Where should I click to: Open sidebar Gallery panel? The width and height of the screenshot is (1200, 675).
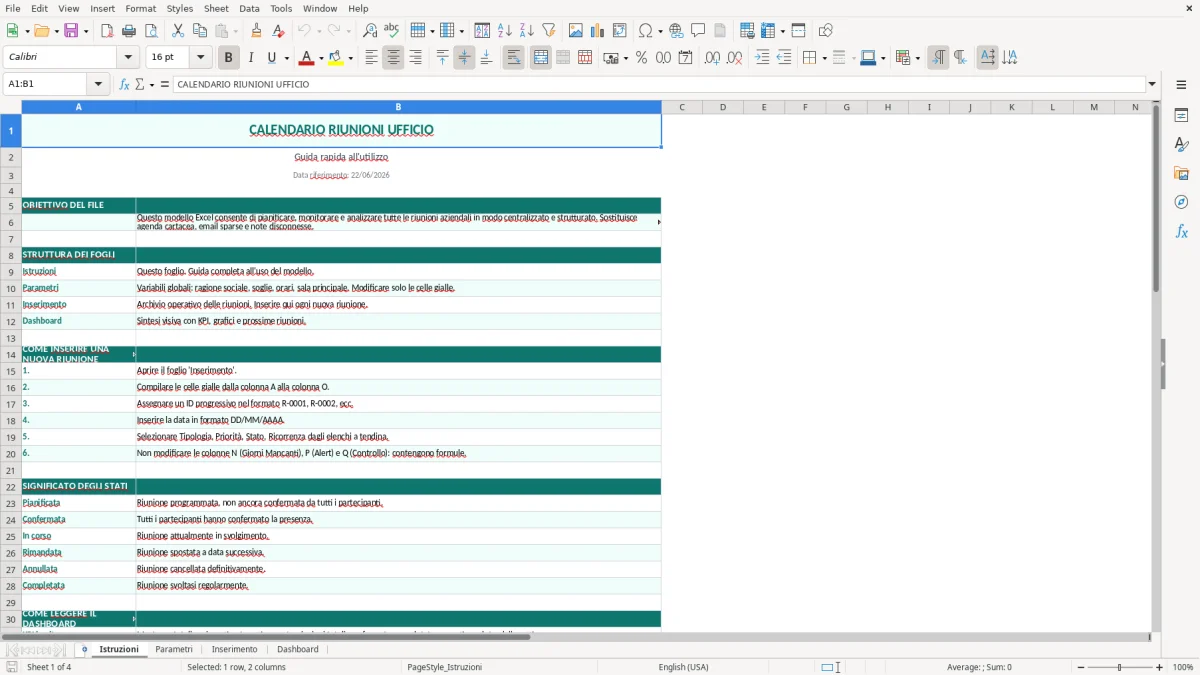tap(1181, 174)
